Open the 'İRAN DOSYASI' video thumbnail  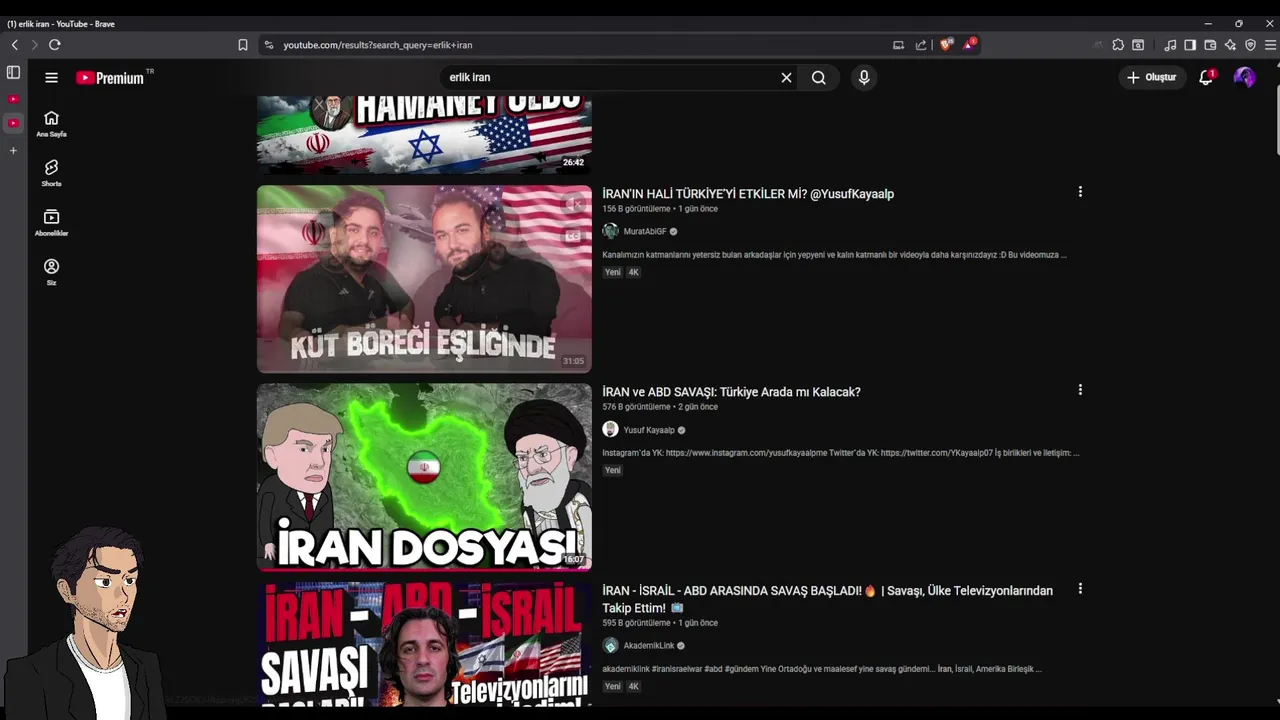click(x=424, y=477)
